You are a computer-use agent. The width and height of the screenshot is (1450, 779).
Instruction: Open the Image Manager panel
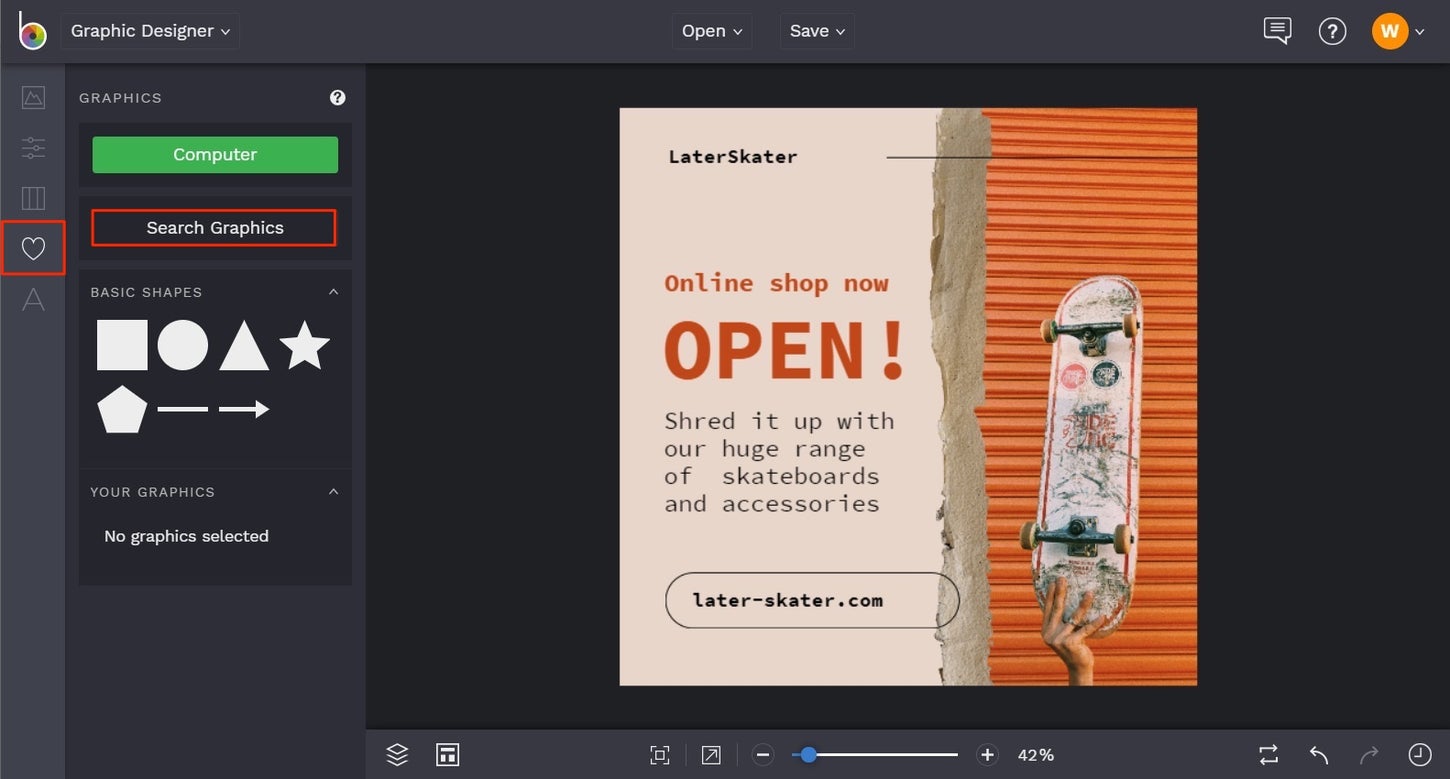click(x=33, y=97)
